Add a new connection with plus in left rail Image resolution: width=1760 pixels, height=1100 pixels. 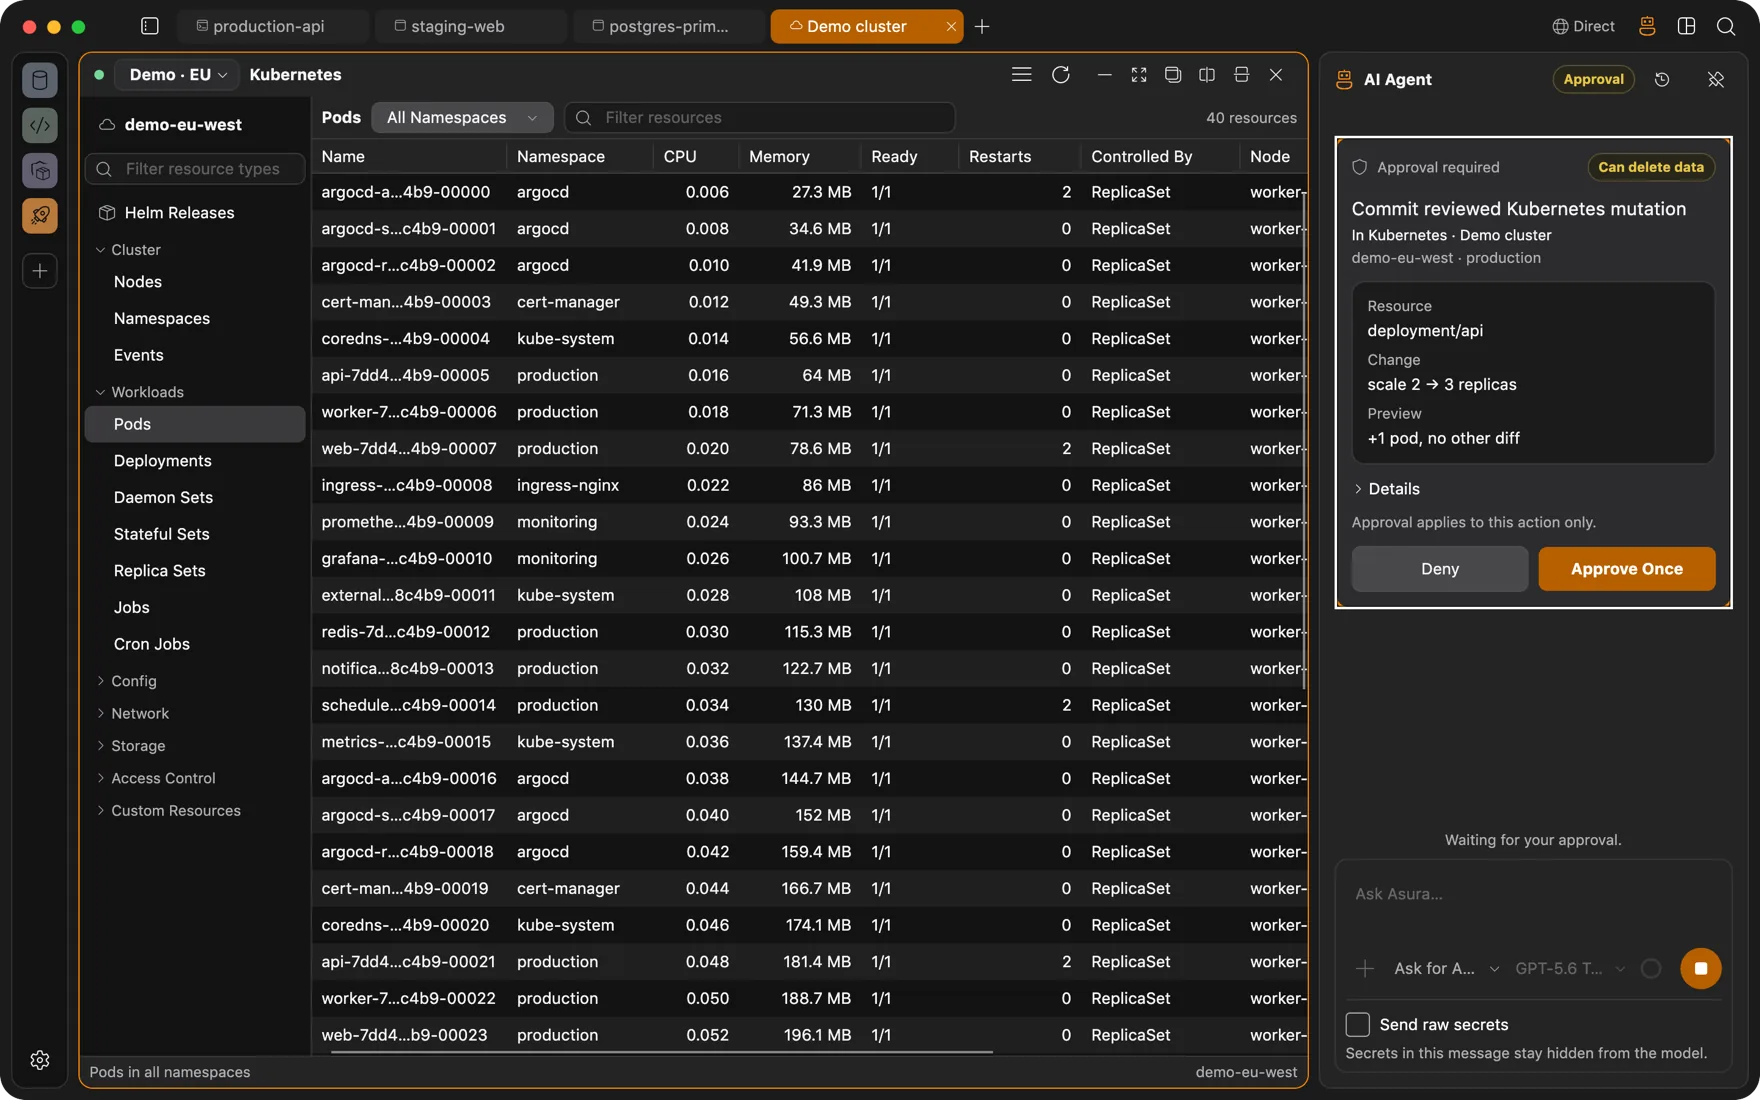40,271
